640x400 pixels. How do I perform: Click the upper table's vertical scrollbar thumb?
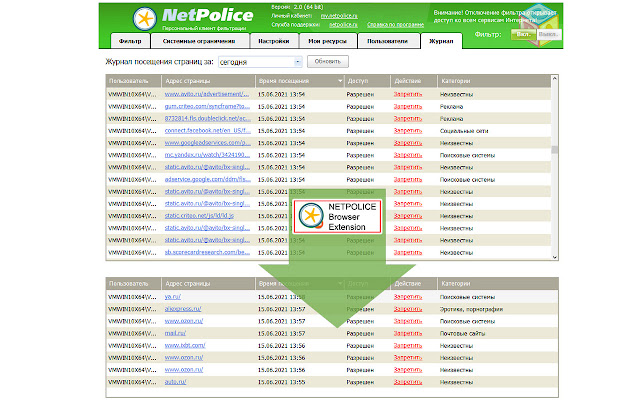coord(554,149)
